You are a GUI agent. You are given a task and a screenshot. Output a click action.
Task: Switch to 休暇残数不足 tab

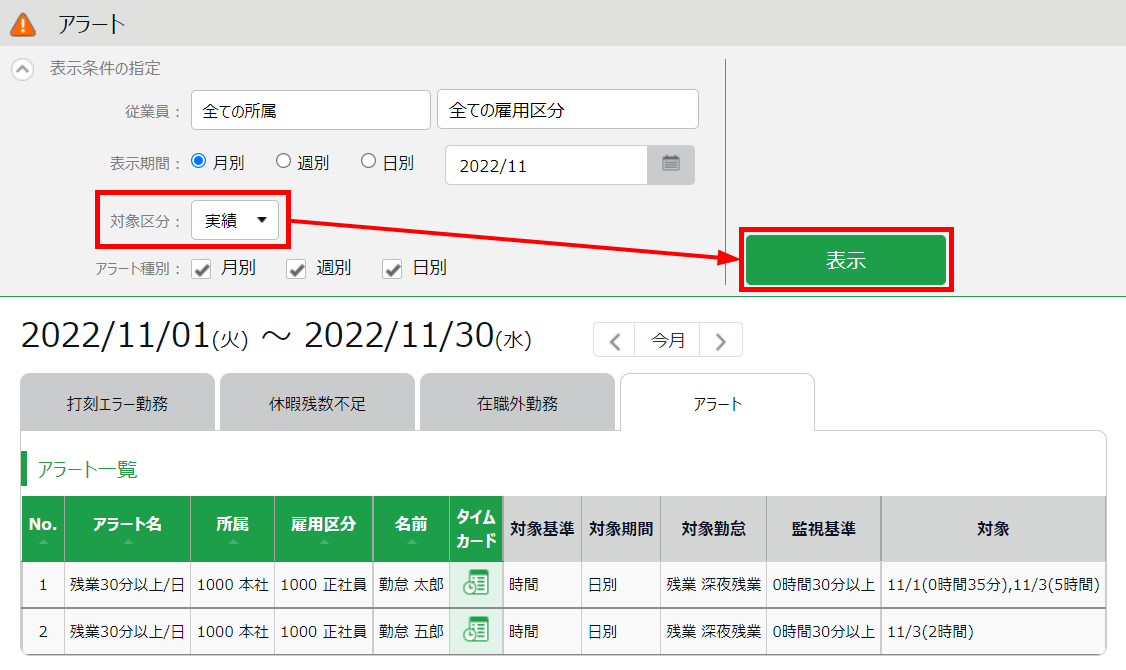tap(317, 403)
